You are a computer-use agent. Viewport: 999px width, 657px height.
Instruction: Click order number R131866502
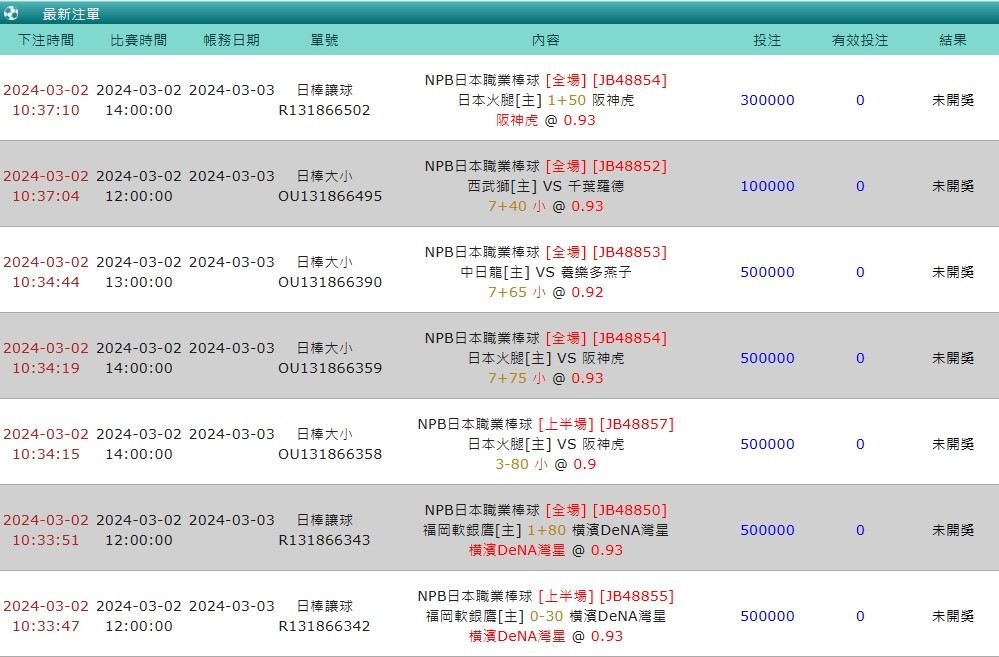tap(324, 110)
